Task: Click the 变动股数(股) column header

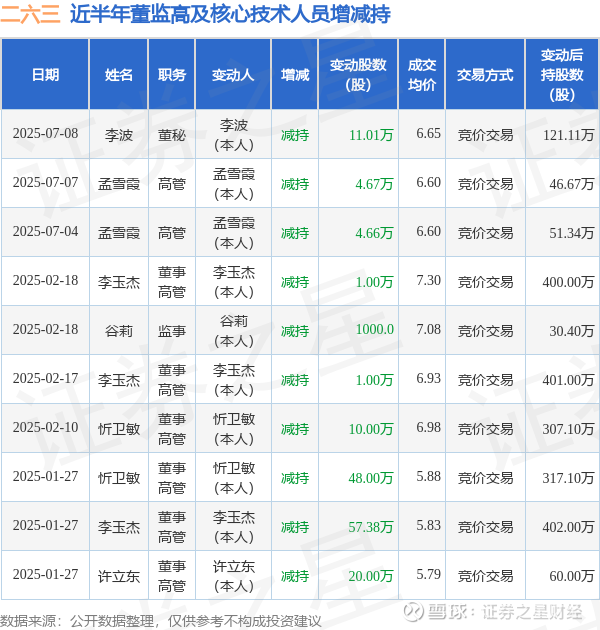Action: pos(358,74)
